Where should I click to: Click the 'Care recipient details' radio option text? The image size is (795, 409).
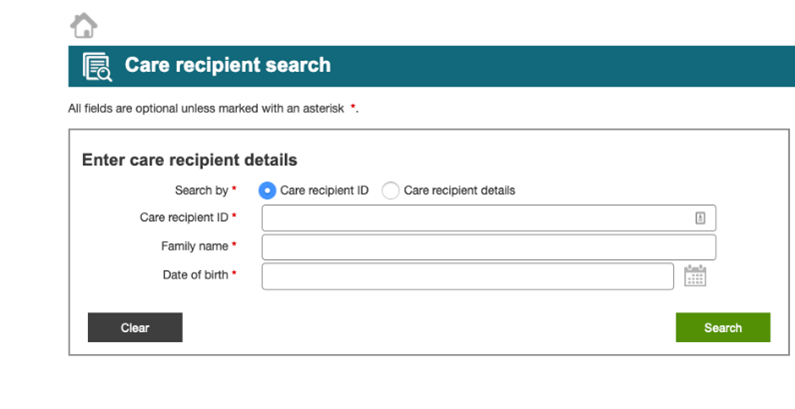[x=459, y=191]
